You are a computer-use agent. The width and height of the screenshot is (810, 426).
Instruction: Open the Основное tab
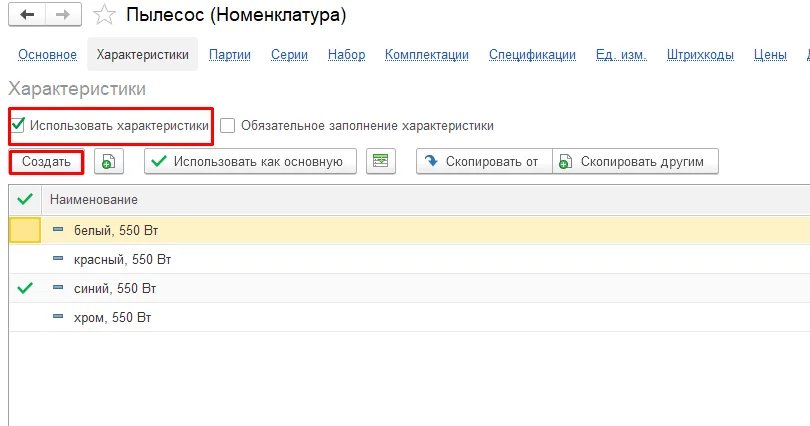[x=48, y=55]
